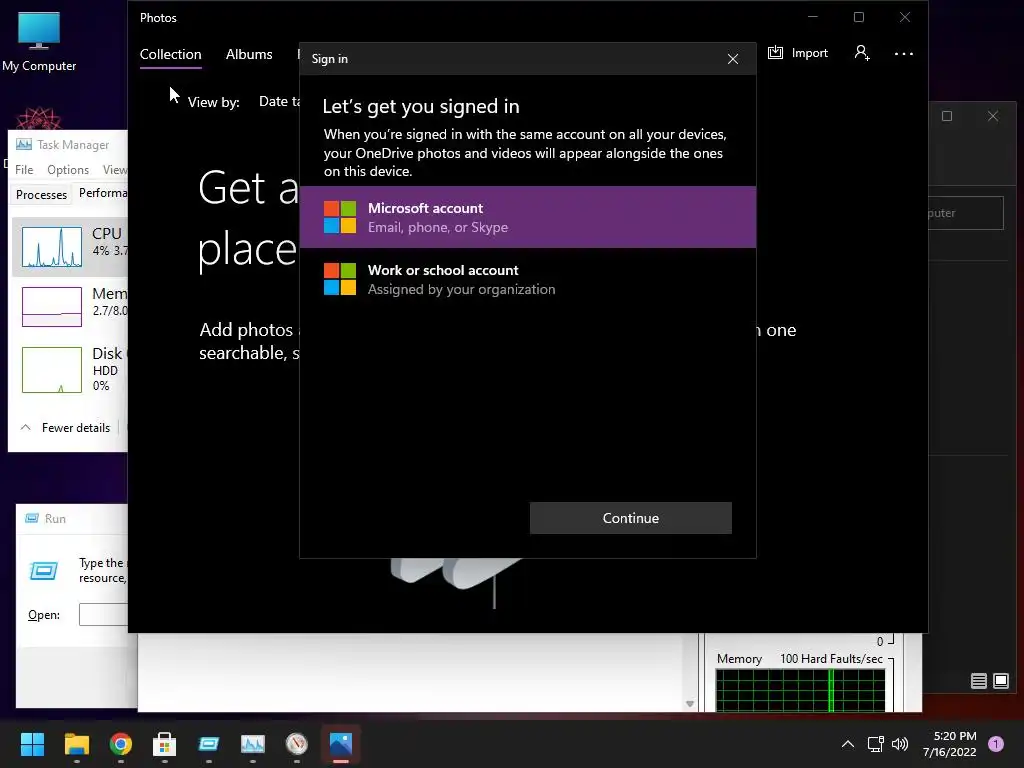Open the volume speaker tray icon
Image resolution: width=1024 pixels, height=768 pixels.
[x=900, y=744]
